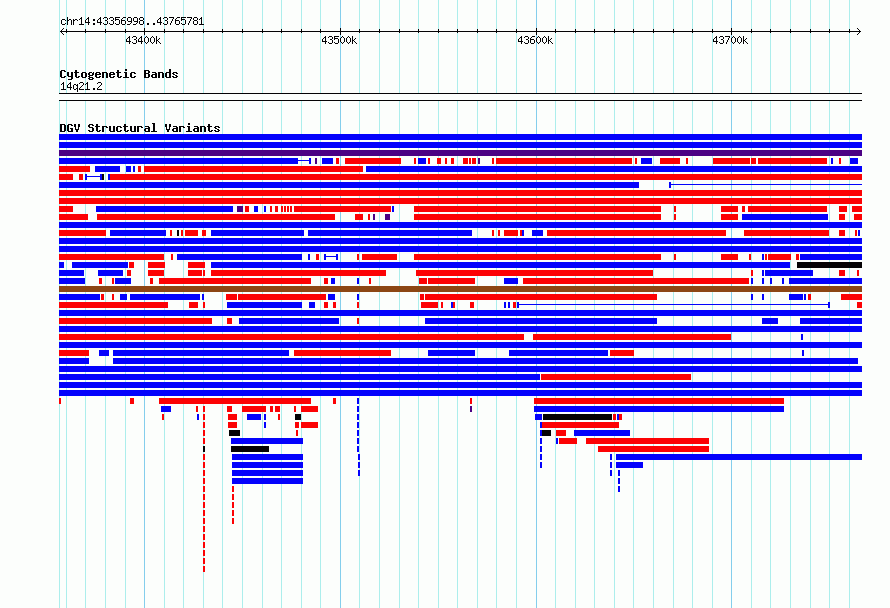The height and width of the screenshot is (608, 890).
Task: Click the long red bar below the full-width rows near 43450k
Action: (x=234, y=401)
